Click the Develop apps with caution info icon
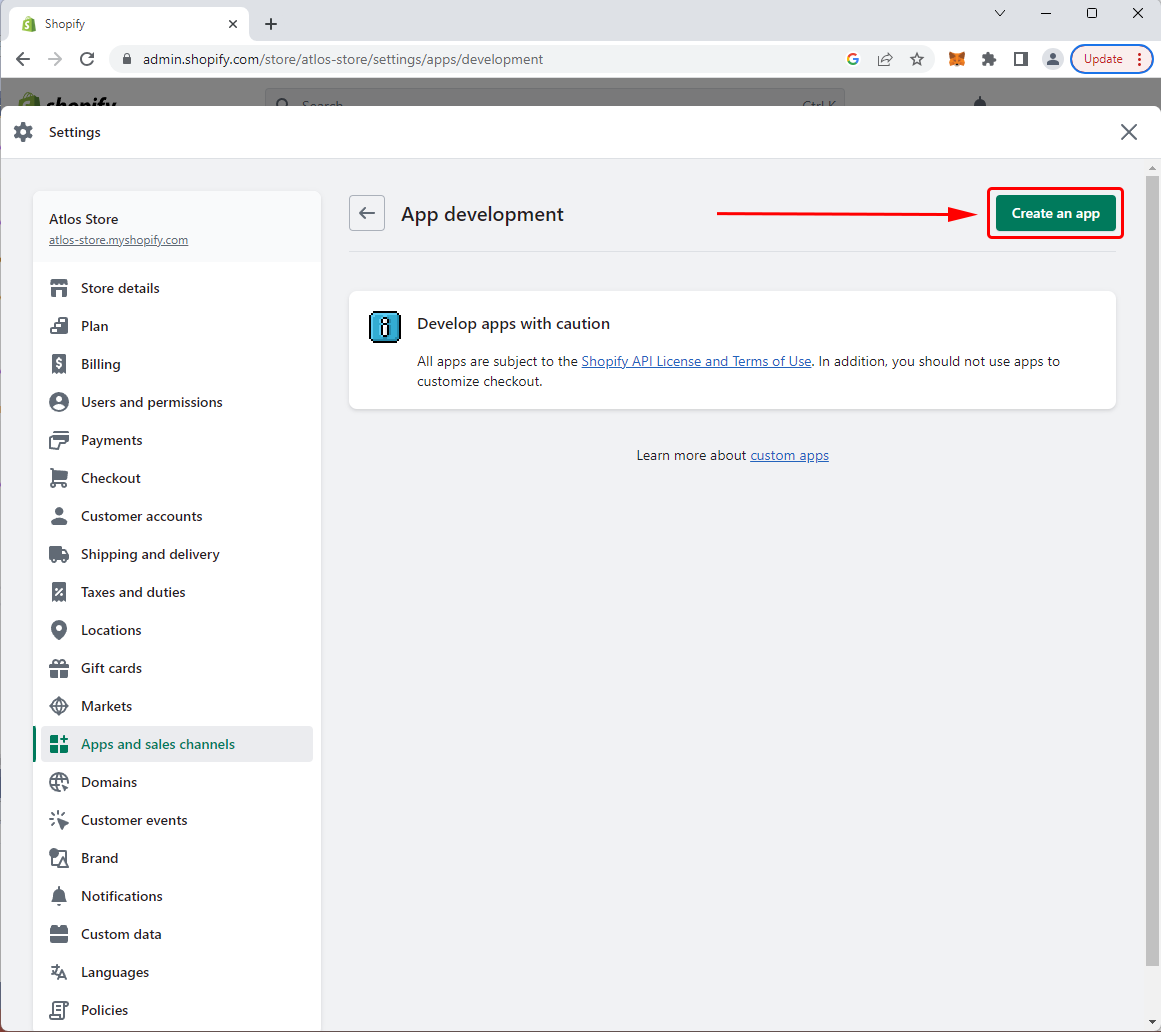Viewport: 1161px width, 1032px height. click(x=385, y=326)
